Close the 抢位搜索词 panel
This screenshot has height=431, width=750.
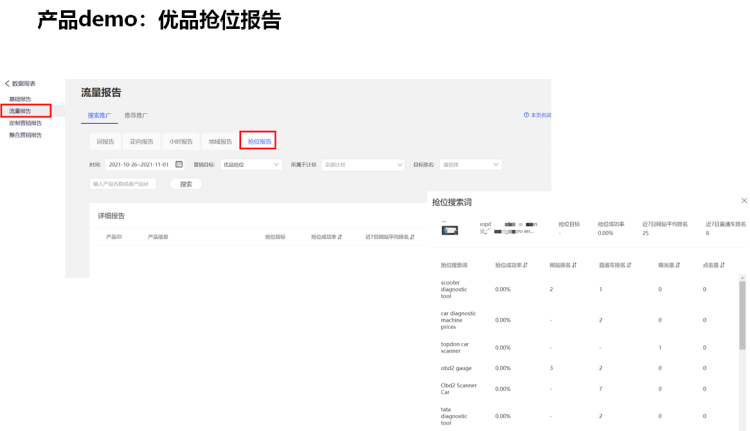(x=743, y=201)
